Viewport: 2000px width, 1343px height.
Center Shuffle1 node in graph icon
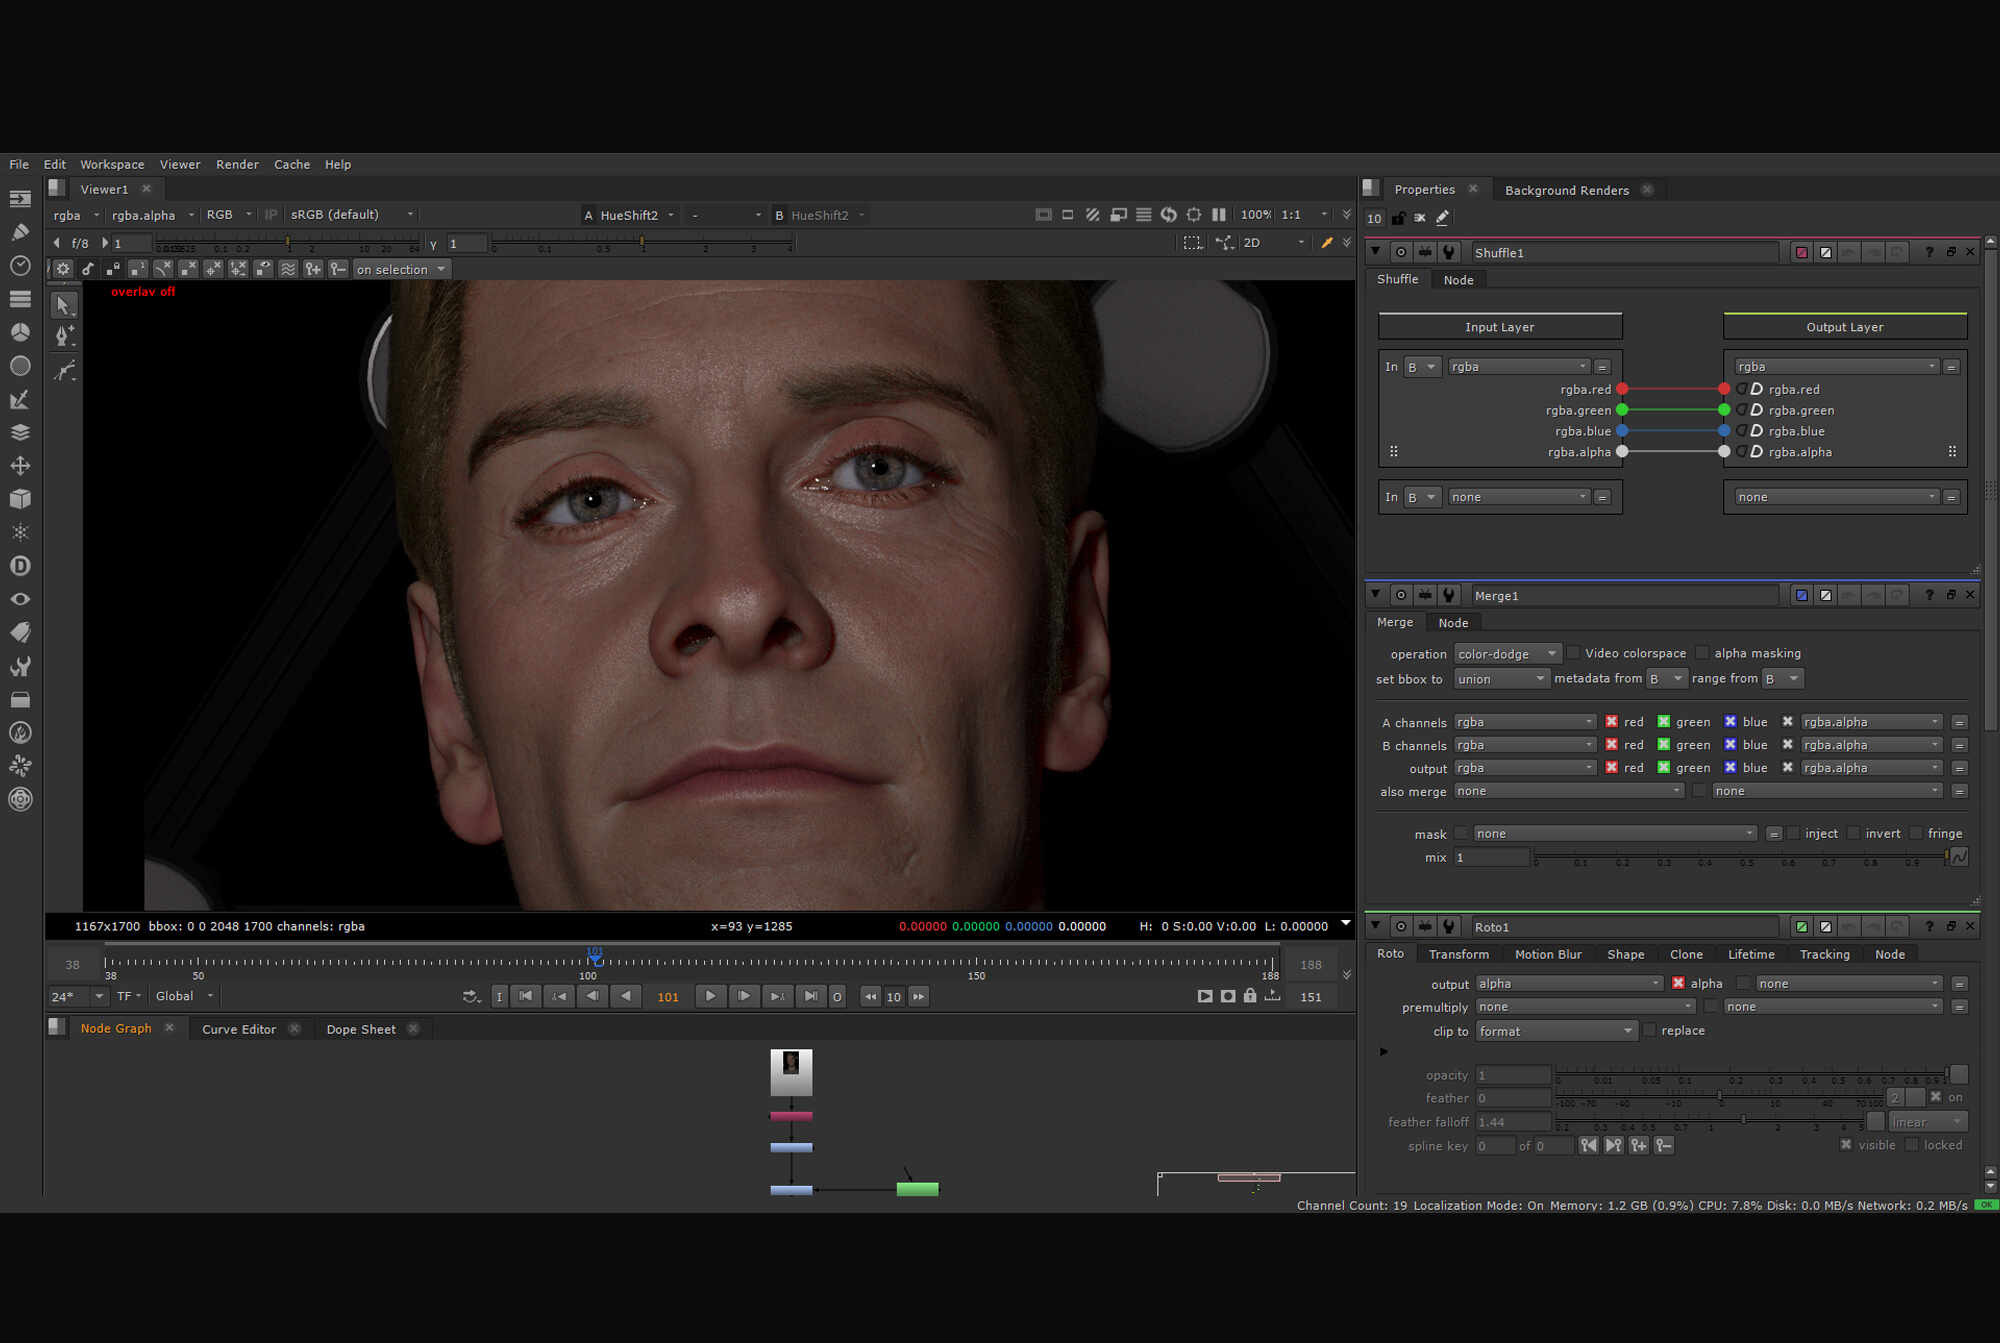[x=1401, y=252]
